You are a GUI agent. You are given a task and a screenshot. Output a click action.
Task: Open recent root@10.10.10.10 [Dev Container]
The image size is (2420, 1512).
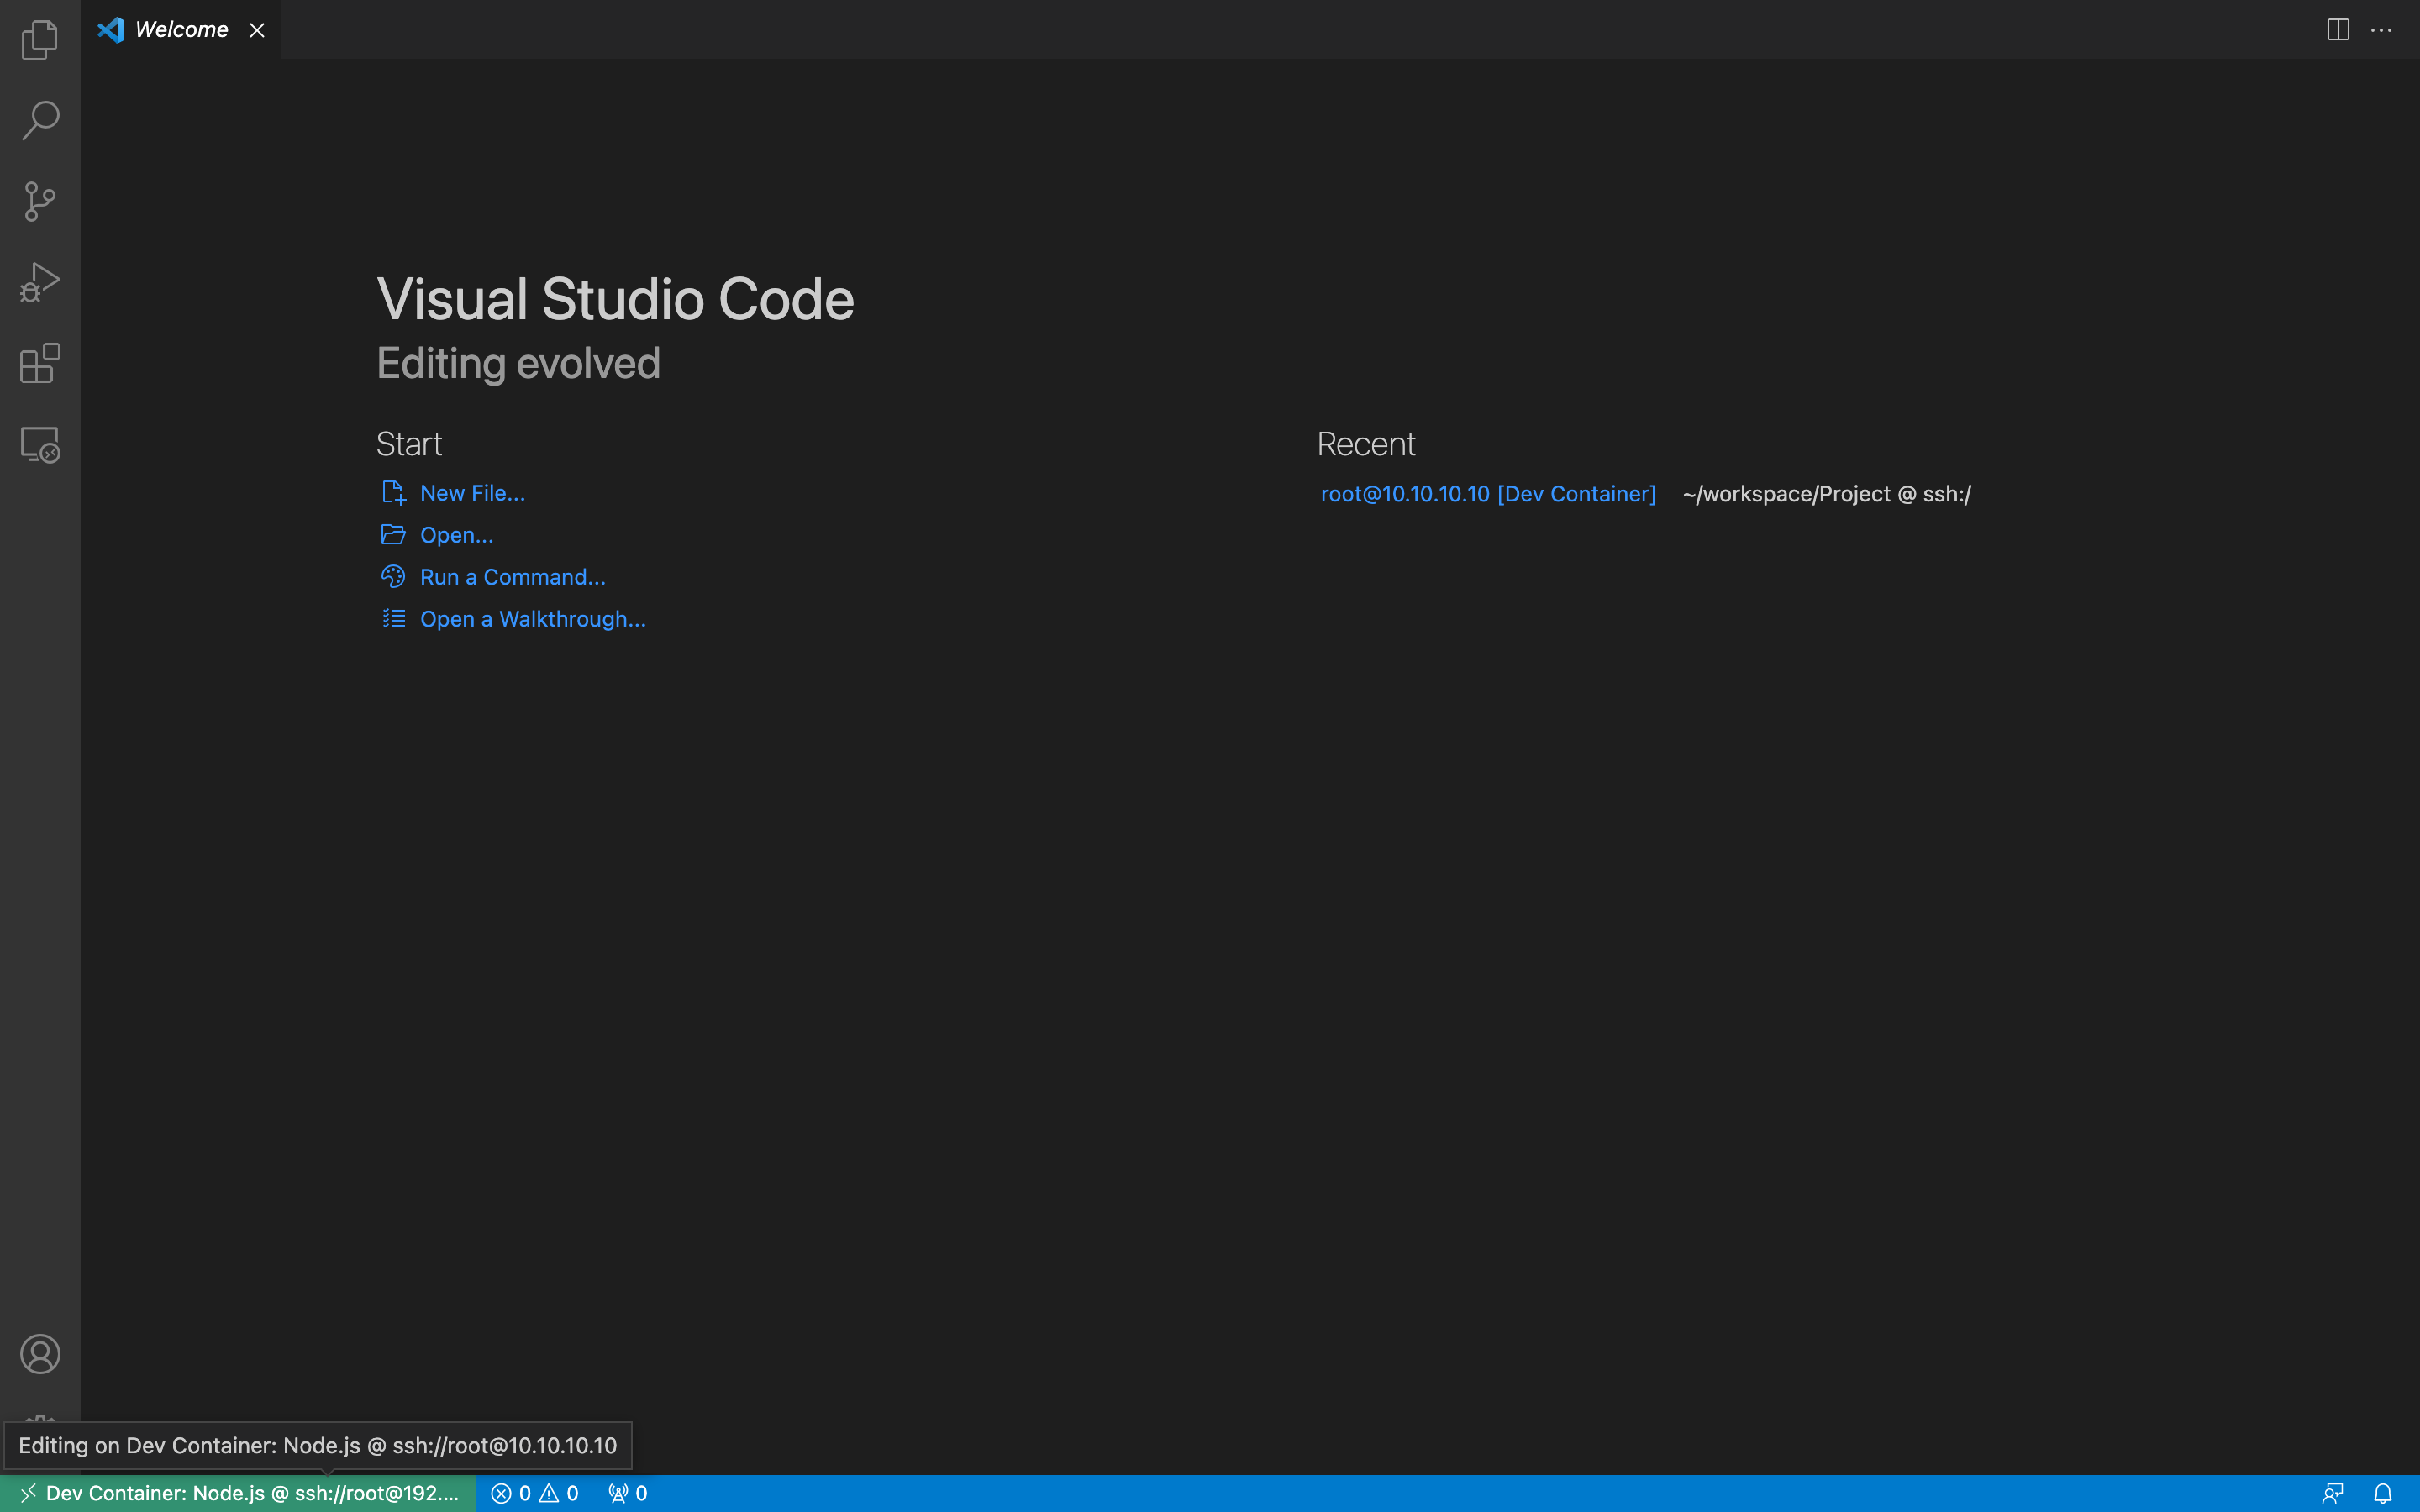point(1488,494)
